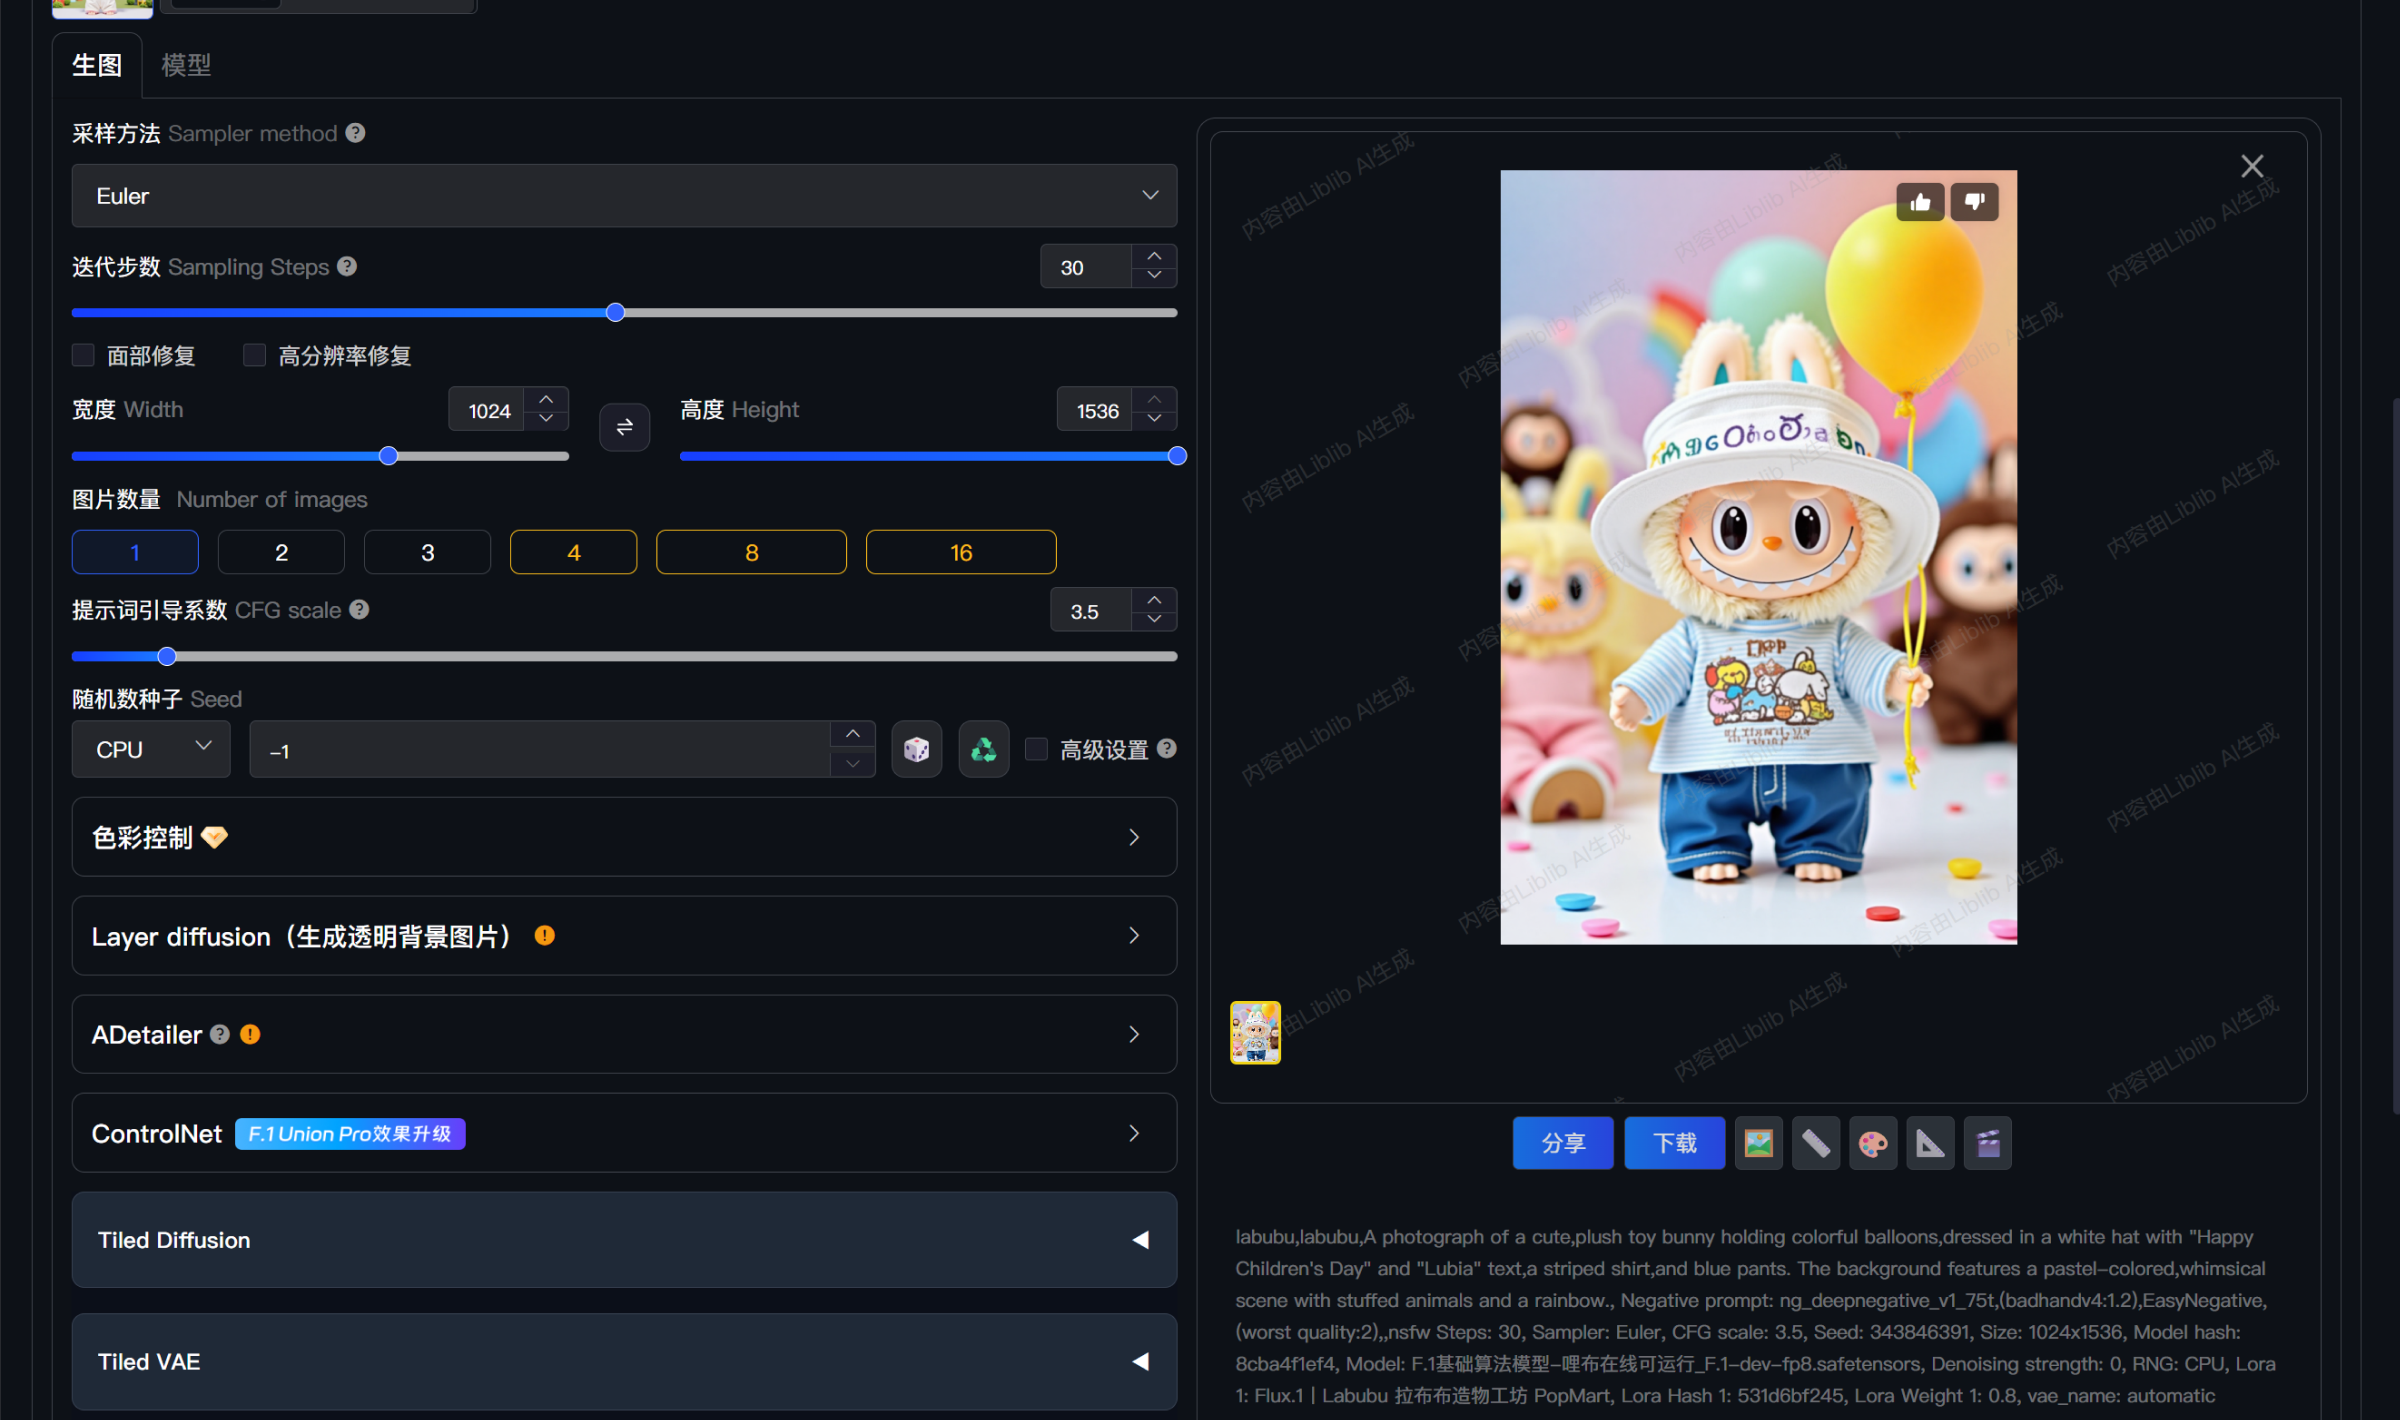The width and height of the screenshot is (2400, 1420).
Task: Click orange warning icon beside ADetailer
Action: tap(250, 1035)
